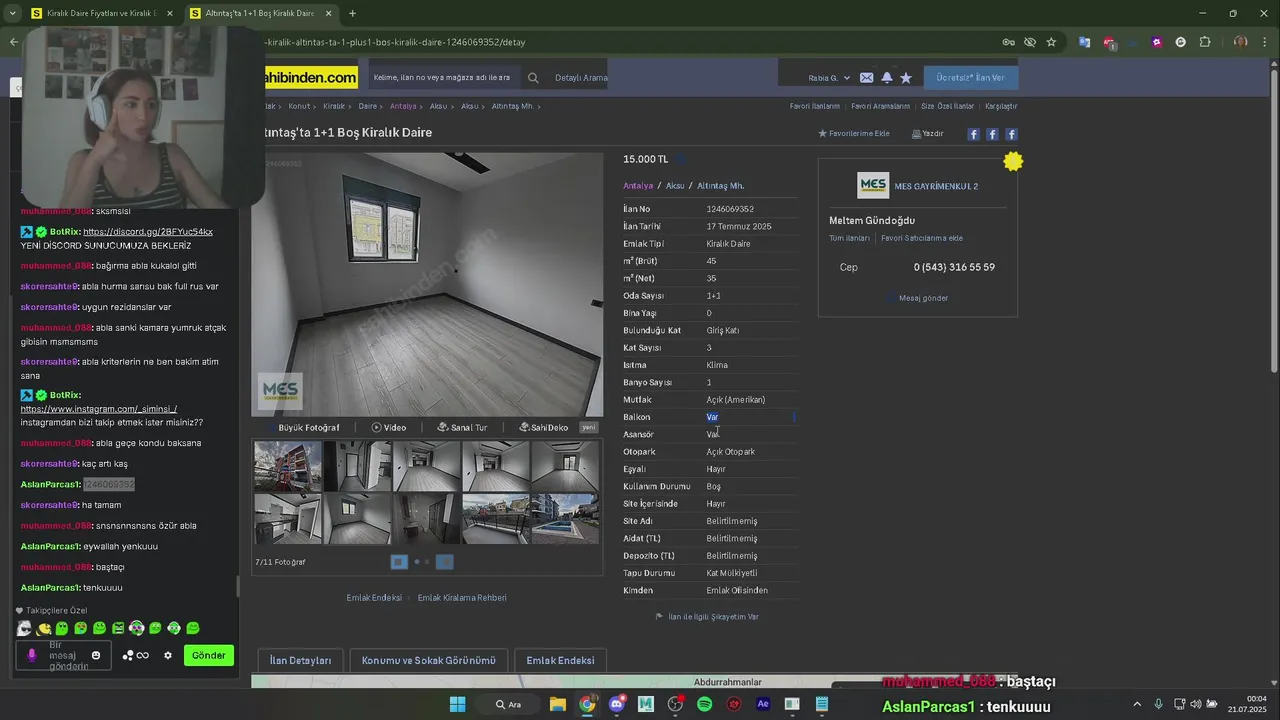Open the Discord invite link in chat

148,232
